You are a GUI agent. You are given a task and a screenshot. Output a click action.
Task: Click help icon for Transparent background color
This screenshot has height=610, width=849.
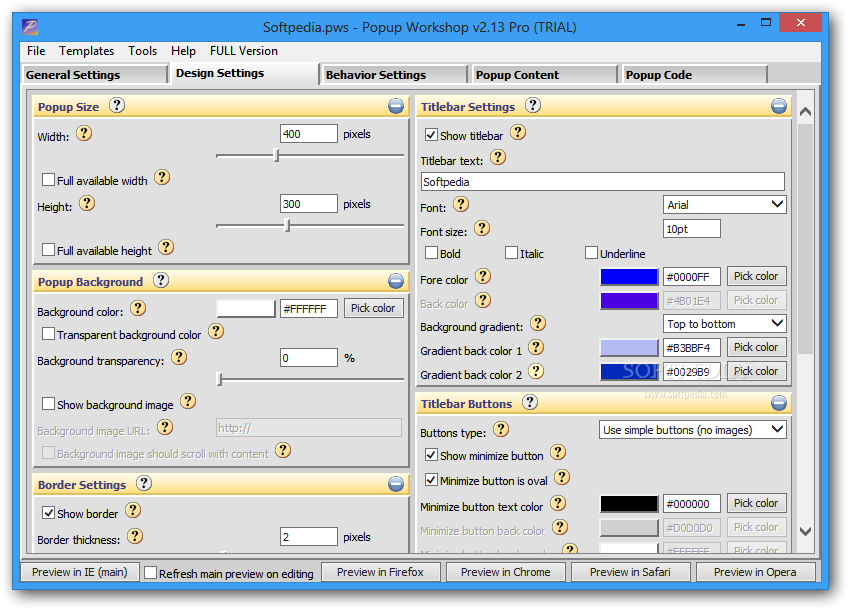coord(216,331)
